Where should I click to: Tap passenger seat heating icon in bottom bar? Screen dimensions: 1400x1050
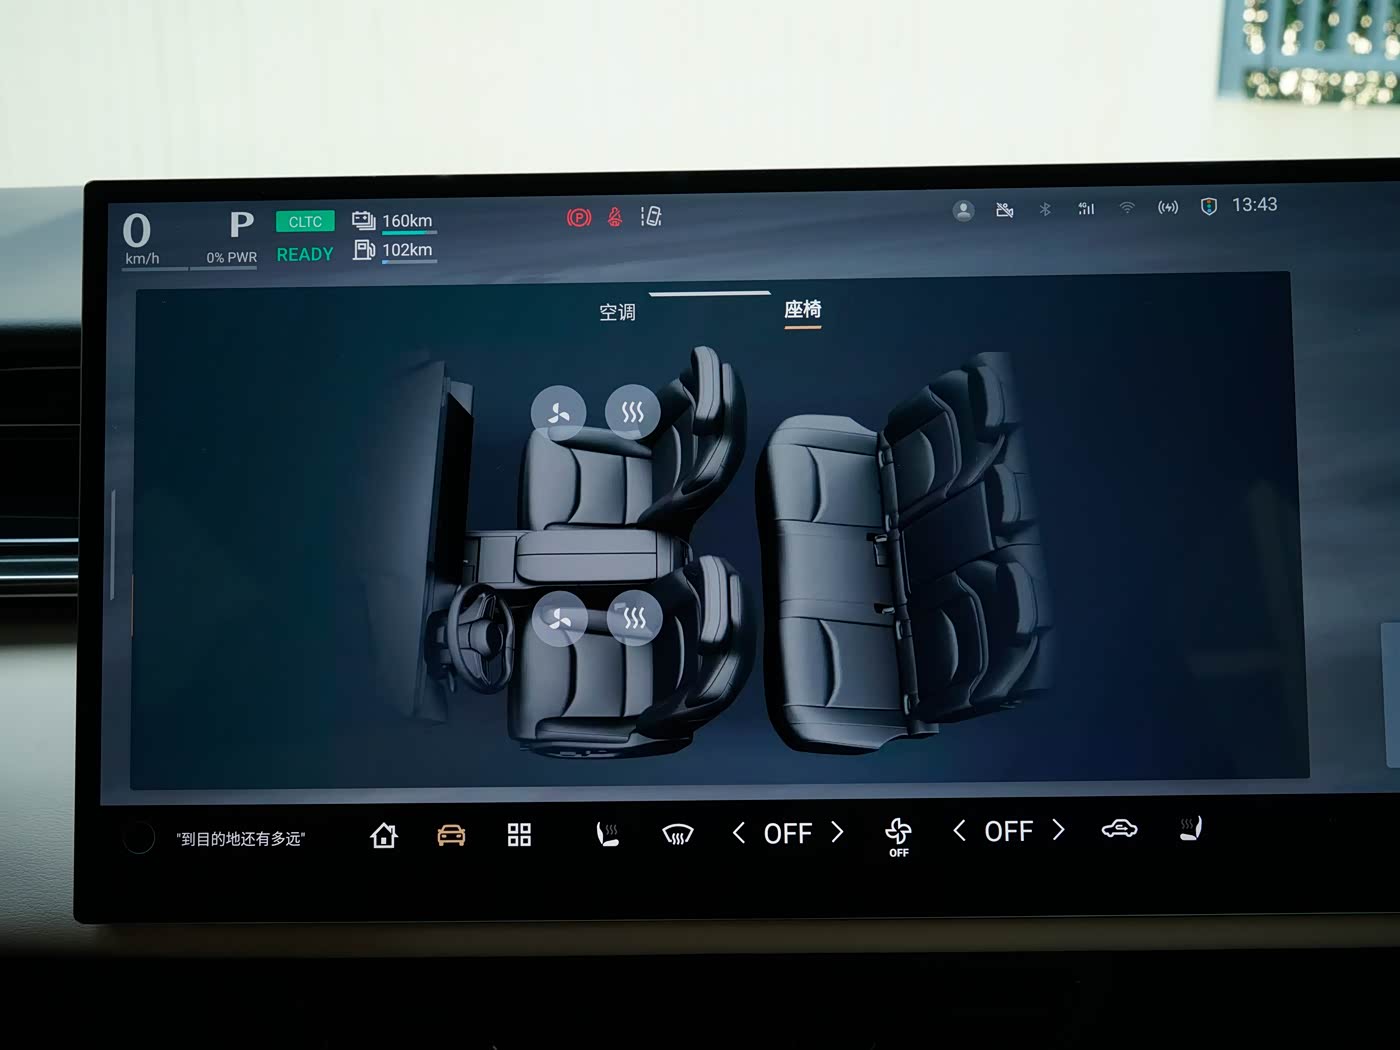point(1190,829)
